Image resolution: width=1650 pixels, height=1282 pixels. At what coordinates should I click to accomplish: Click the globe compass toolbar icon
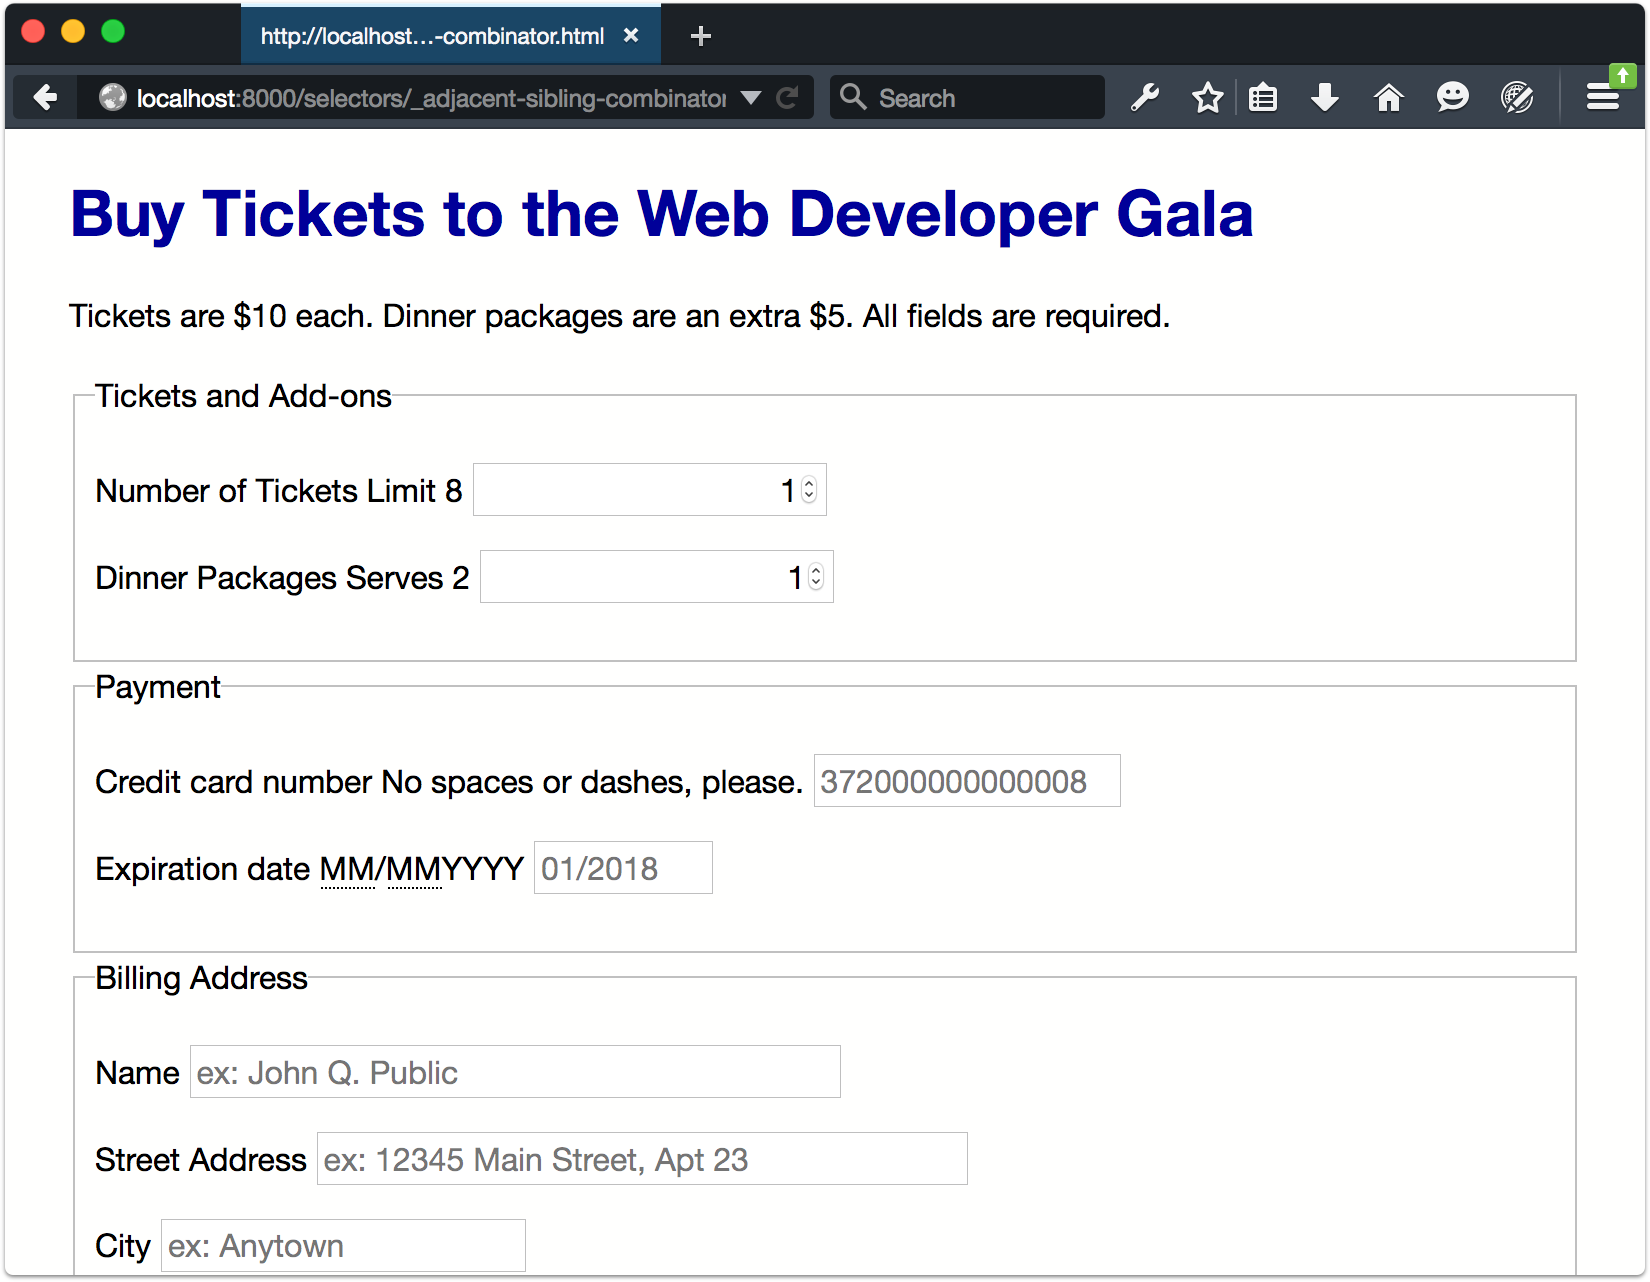[1517, 98]
